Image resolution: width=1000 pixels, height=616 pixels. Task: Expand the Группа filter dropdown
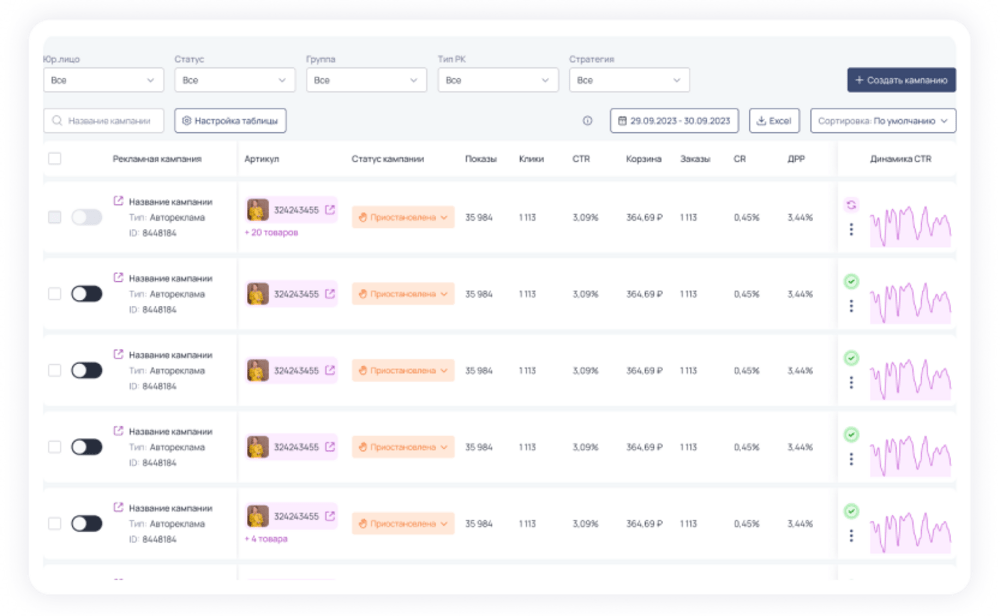click(366, 80)
